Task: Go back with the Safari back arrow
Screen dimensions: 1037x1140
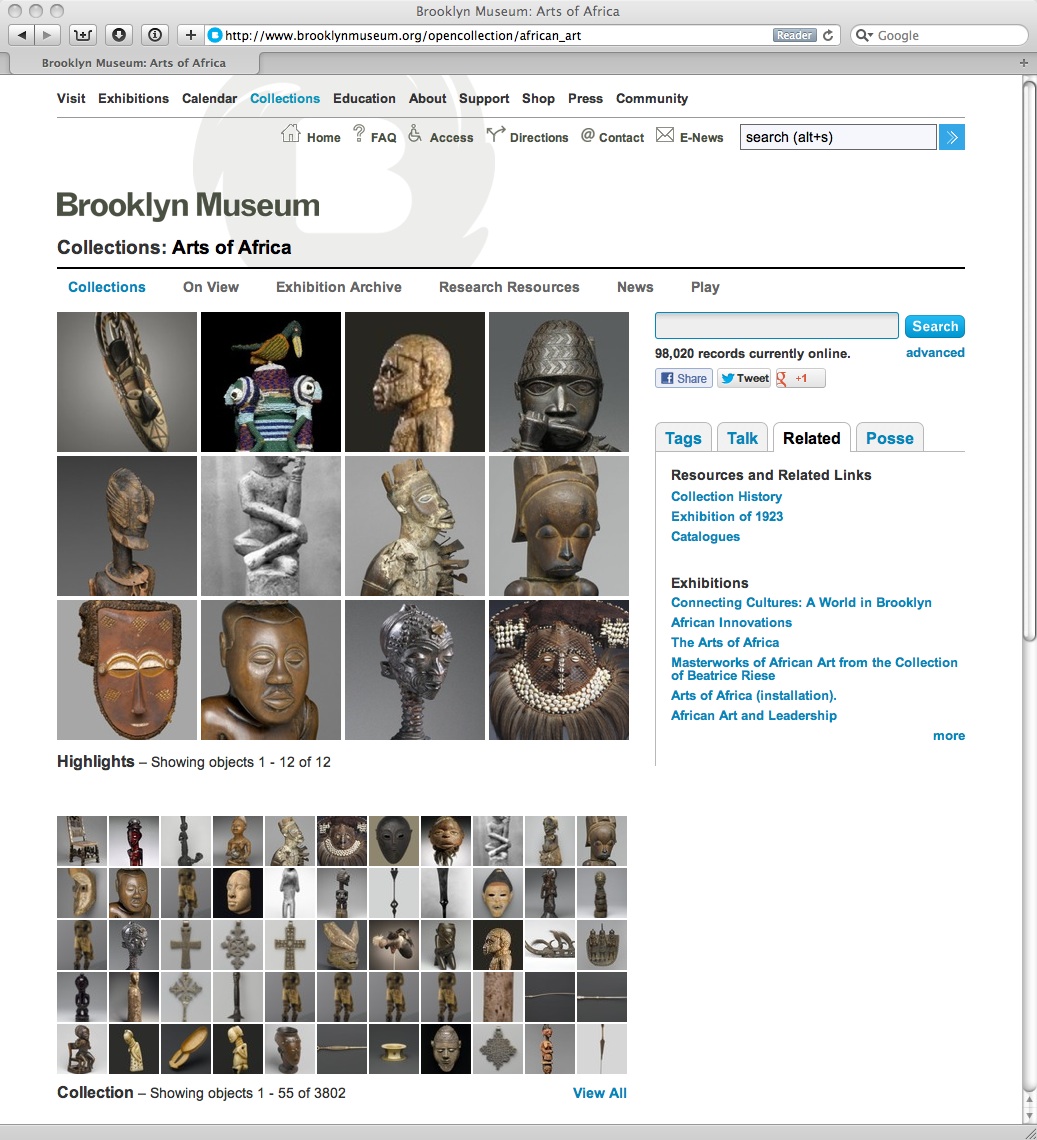Action: pyautogui.click(x=21, y=35)
